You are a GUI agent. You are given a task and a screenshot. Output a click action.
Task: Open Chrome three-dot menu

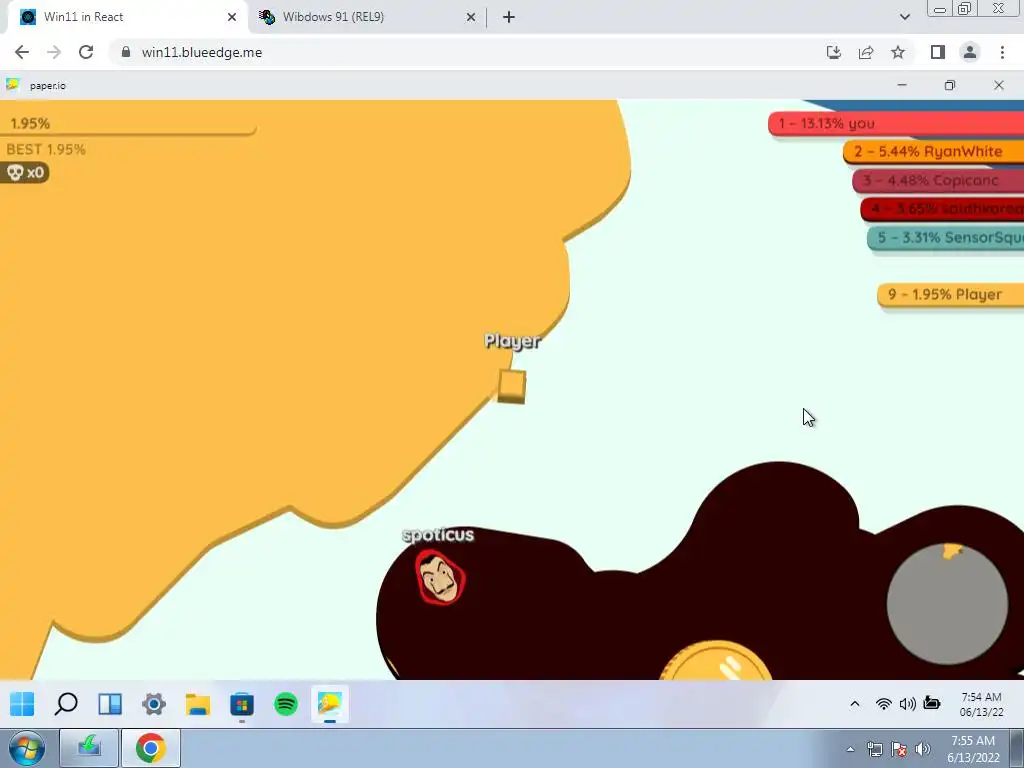(x=1002, y=52)
